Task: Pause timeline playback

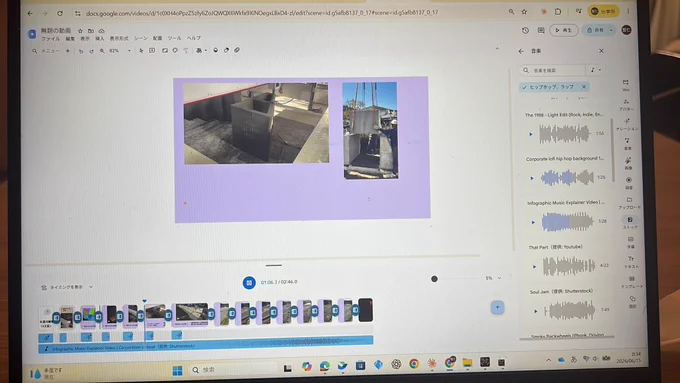Action: coord(249,283)
